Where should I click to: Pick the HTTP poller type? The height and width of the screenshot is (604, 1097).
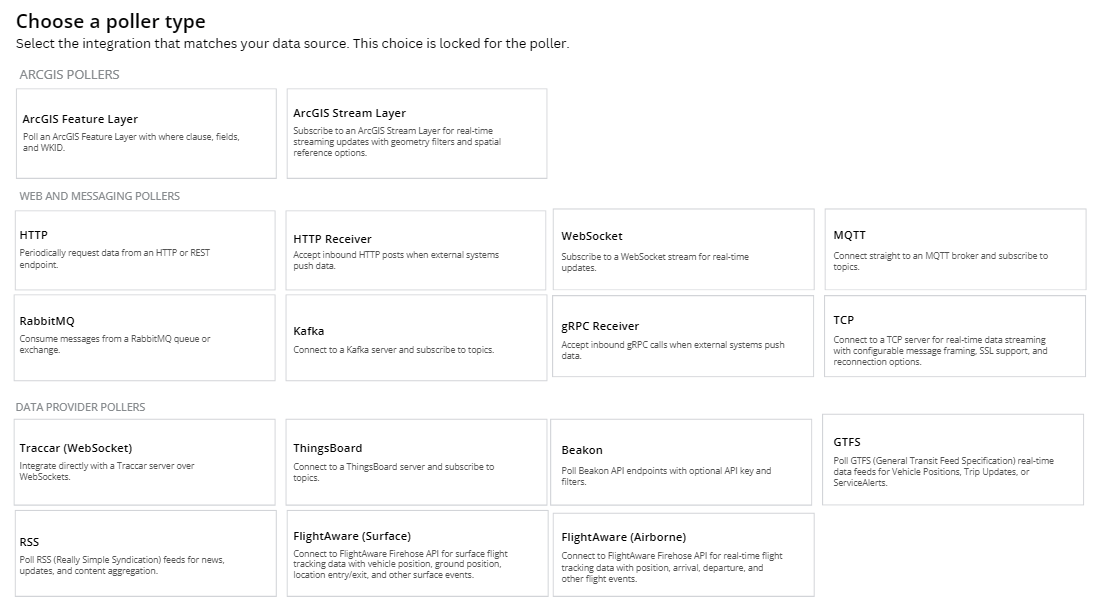146,249
